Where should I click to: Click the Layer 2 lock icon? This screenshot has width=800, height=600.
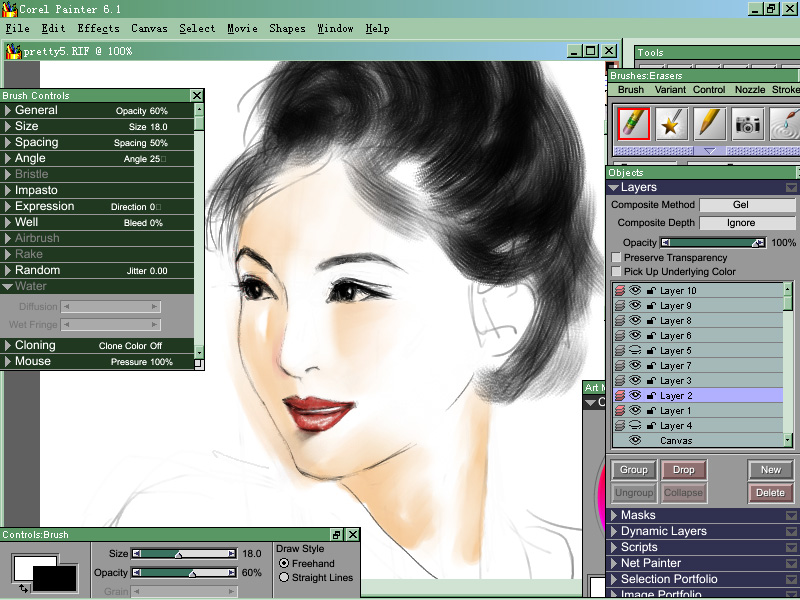click(651, 395)
